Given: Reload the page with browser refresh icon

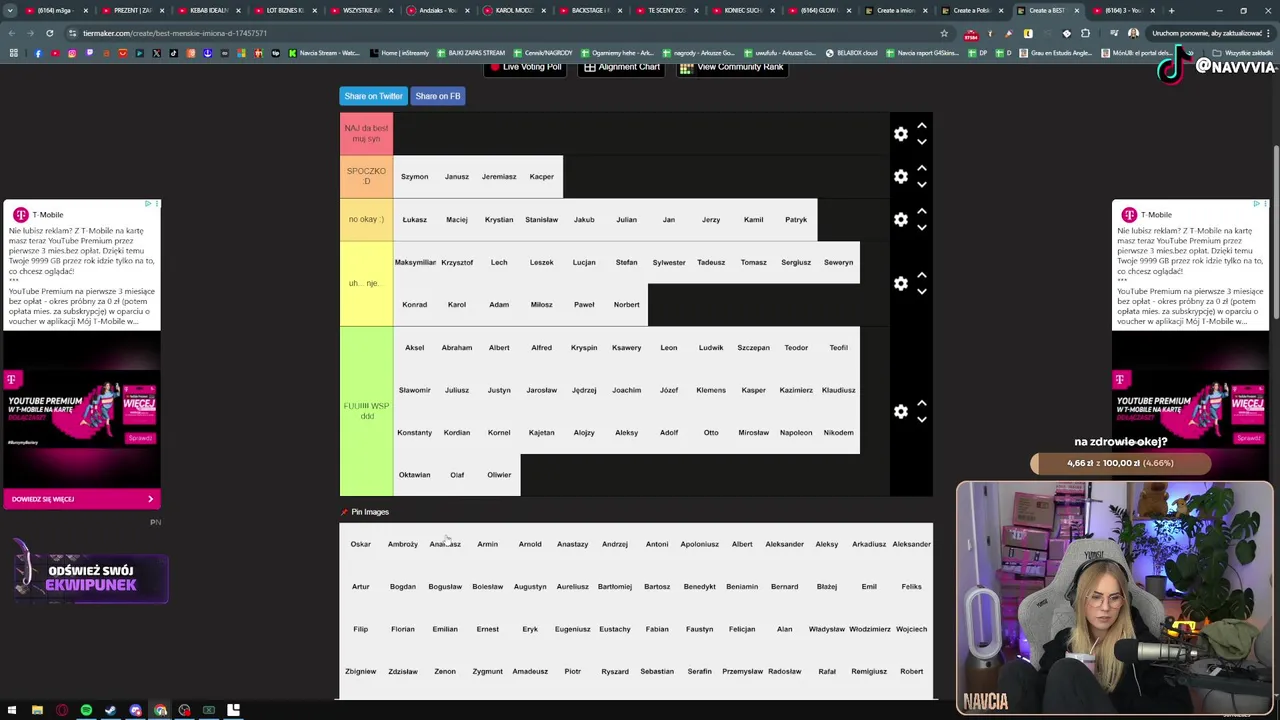Looking at the screenshot, I should [49, 33].
